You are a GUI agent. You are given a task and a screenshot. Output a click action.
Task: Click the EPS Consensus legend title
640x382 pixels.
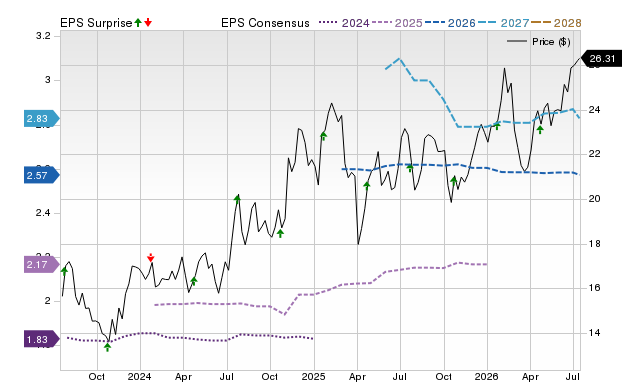coord(265,23)
